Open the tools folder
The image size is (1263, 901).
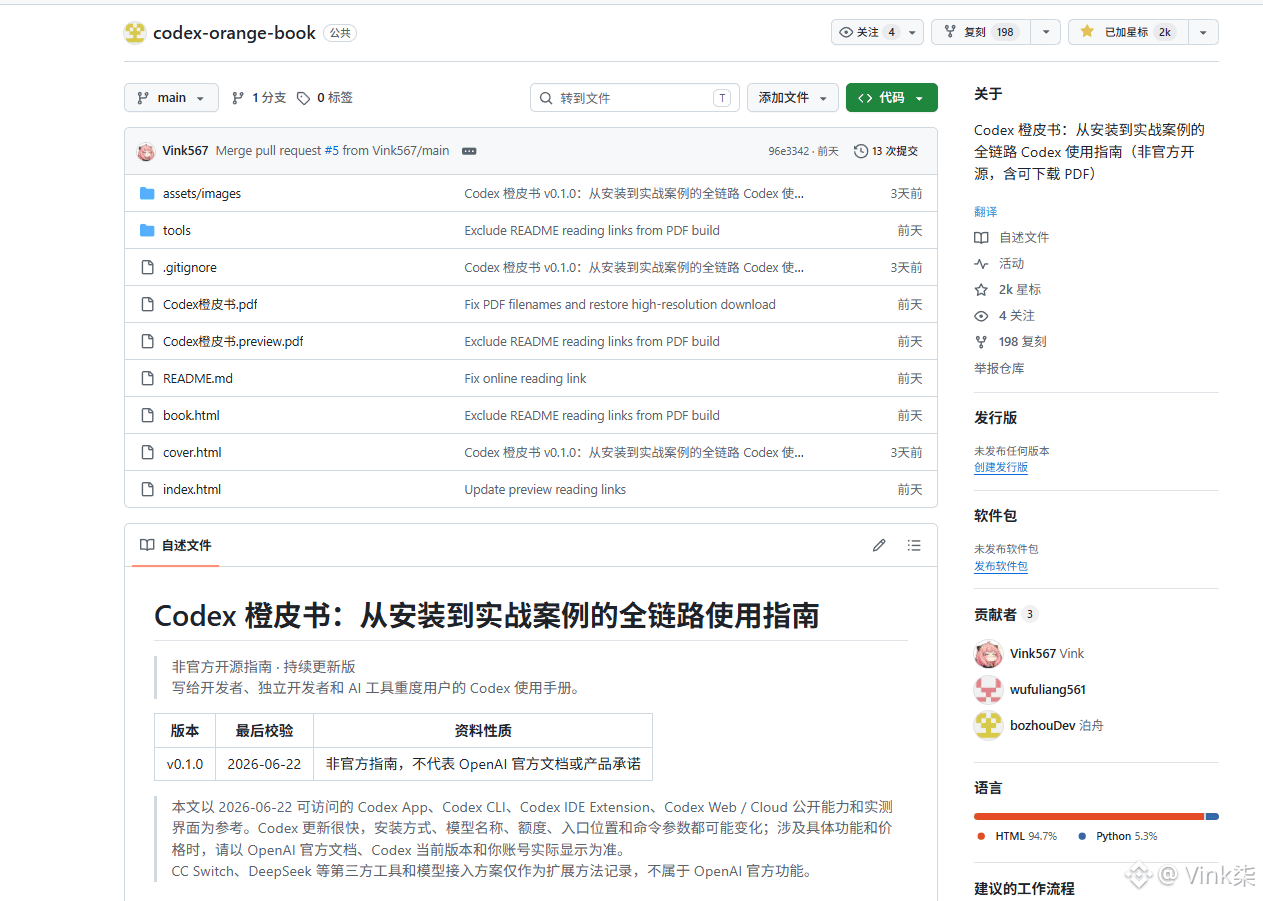[177, 230]
